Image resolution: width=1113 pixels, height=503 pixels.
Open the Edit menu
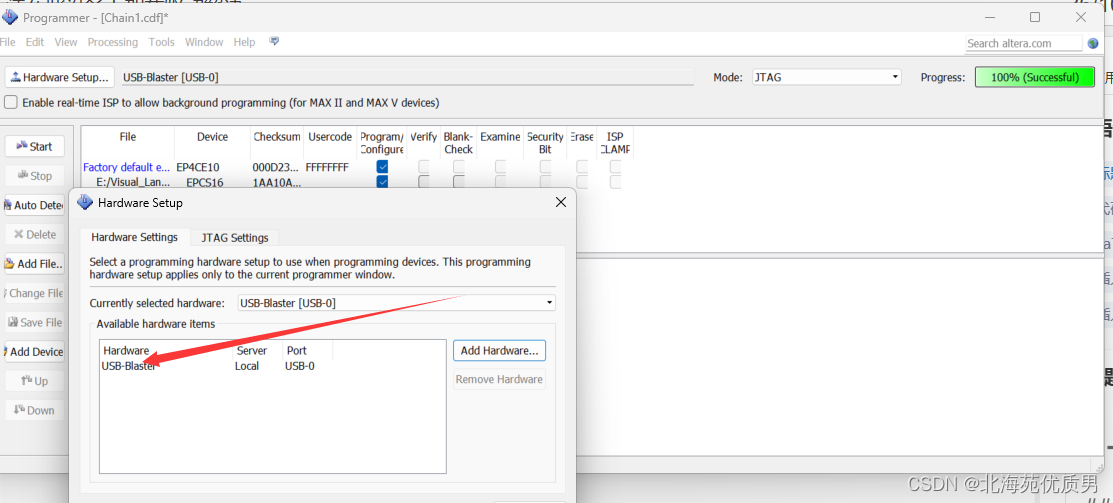click(x=35, y=42)
